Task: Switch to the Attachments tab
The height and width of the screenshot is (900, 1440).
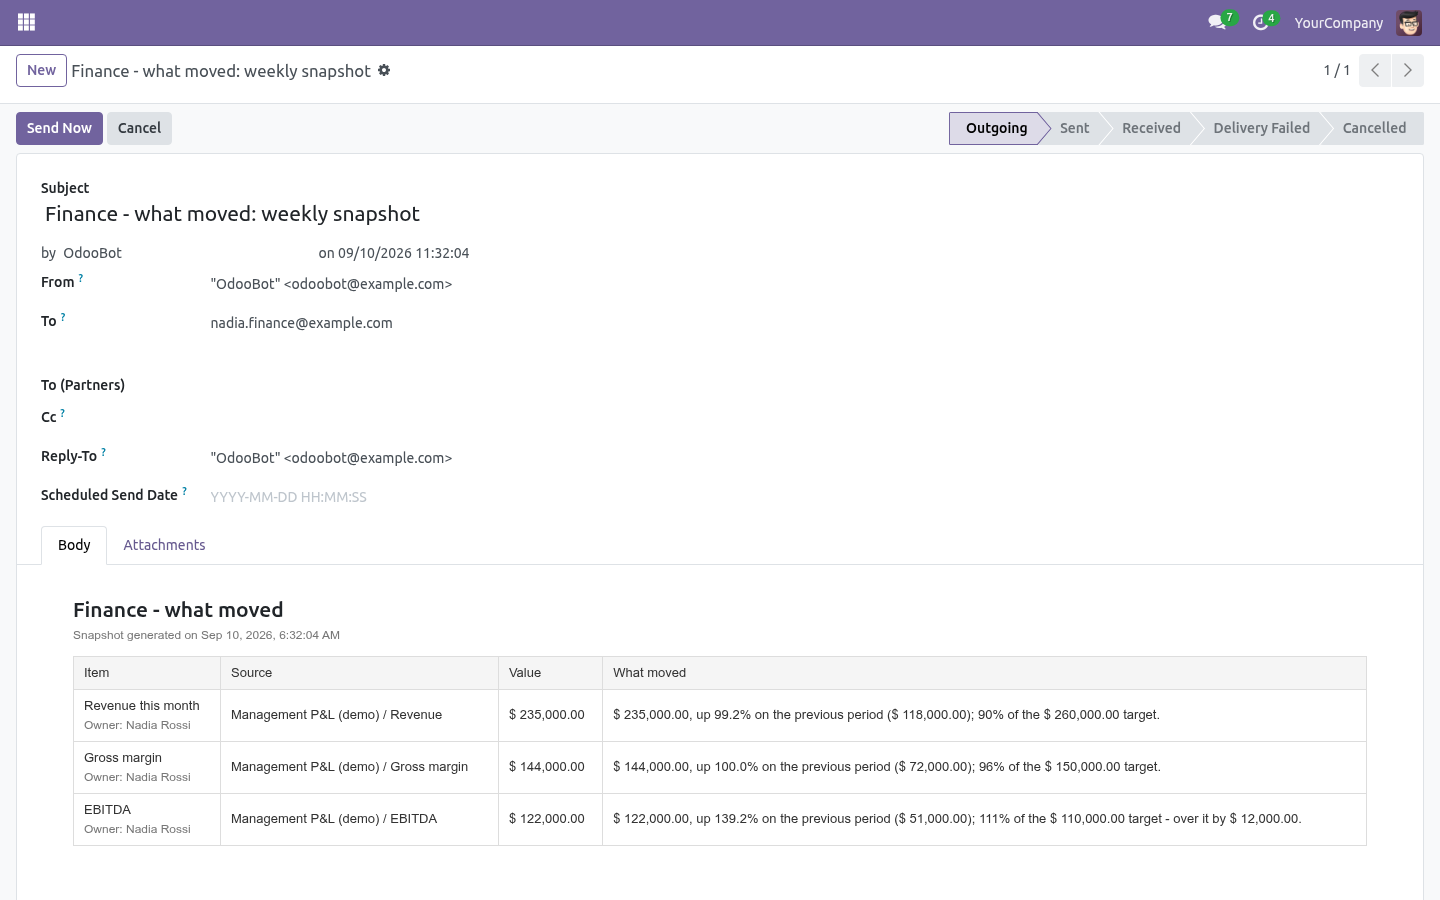Action: tap(164, 545)
